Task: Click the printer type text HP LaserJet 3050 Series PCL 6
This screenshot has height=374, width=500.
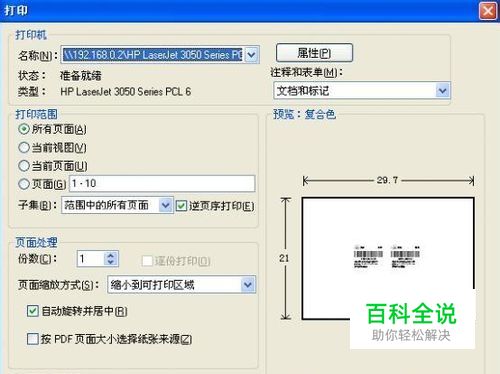Action: [126, 91]
